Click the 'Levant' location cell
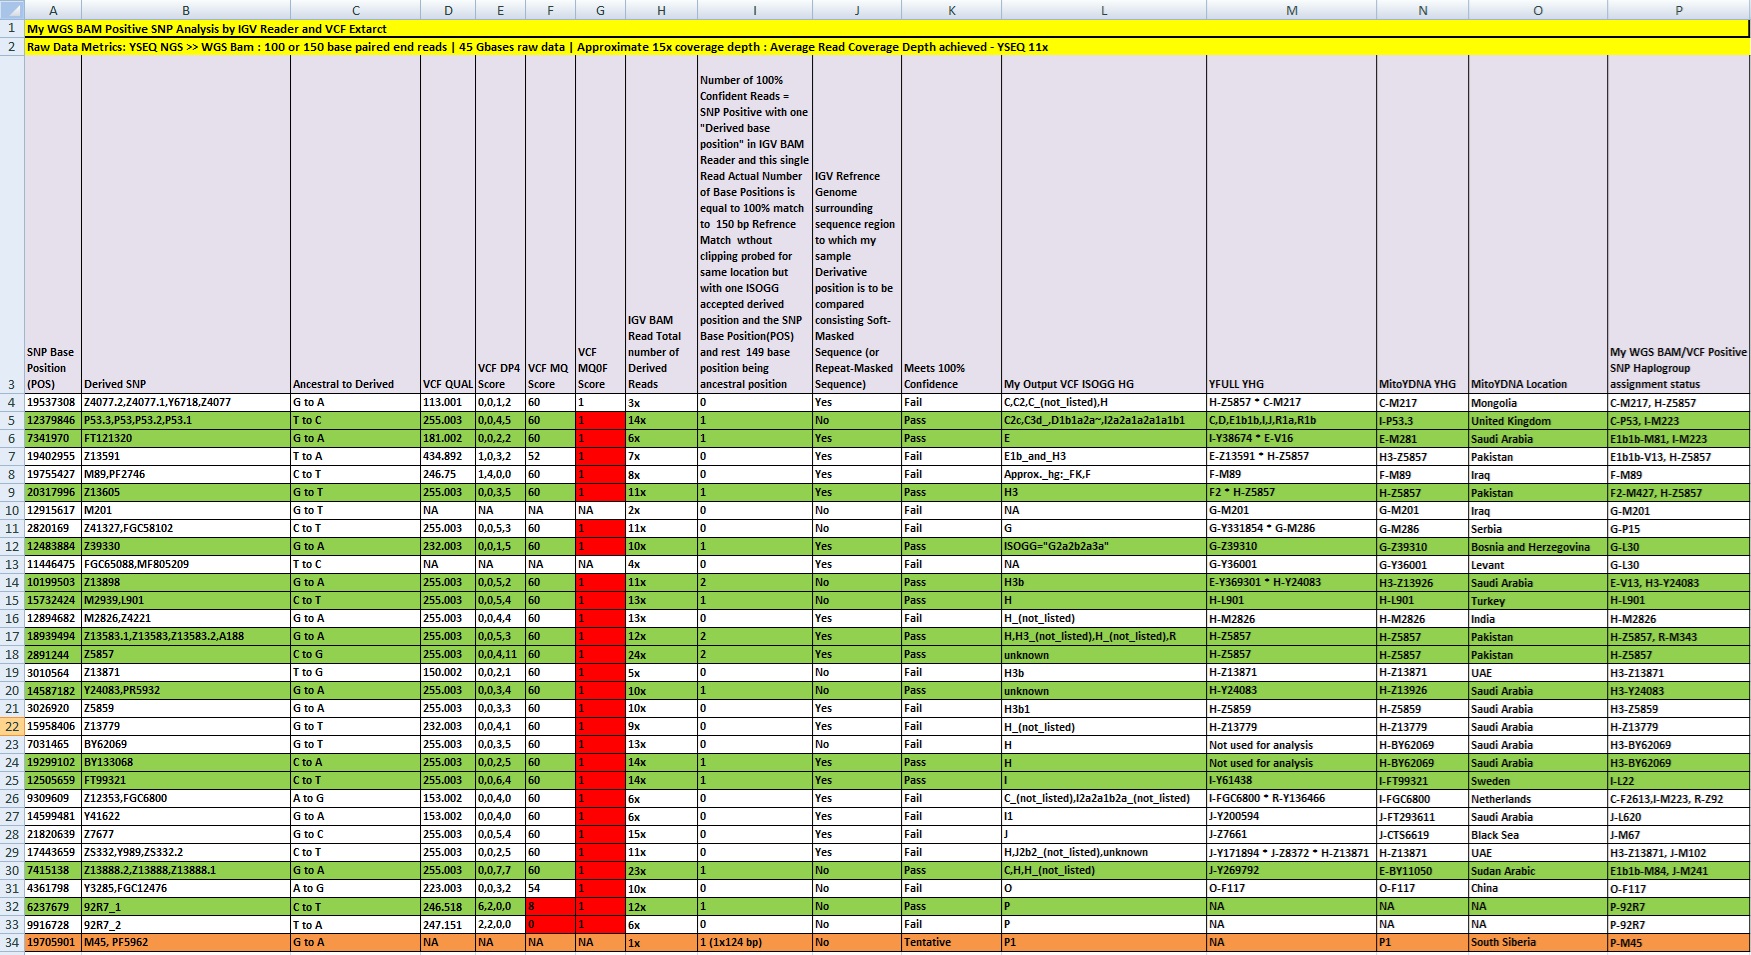 tap(1538, 565)
